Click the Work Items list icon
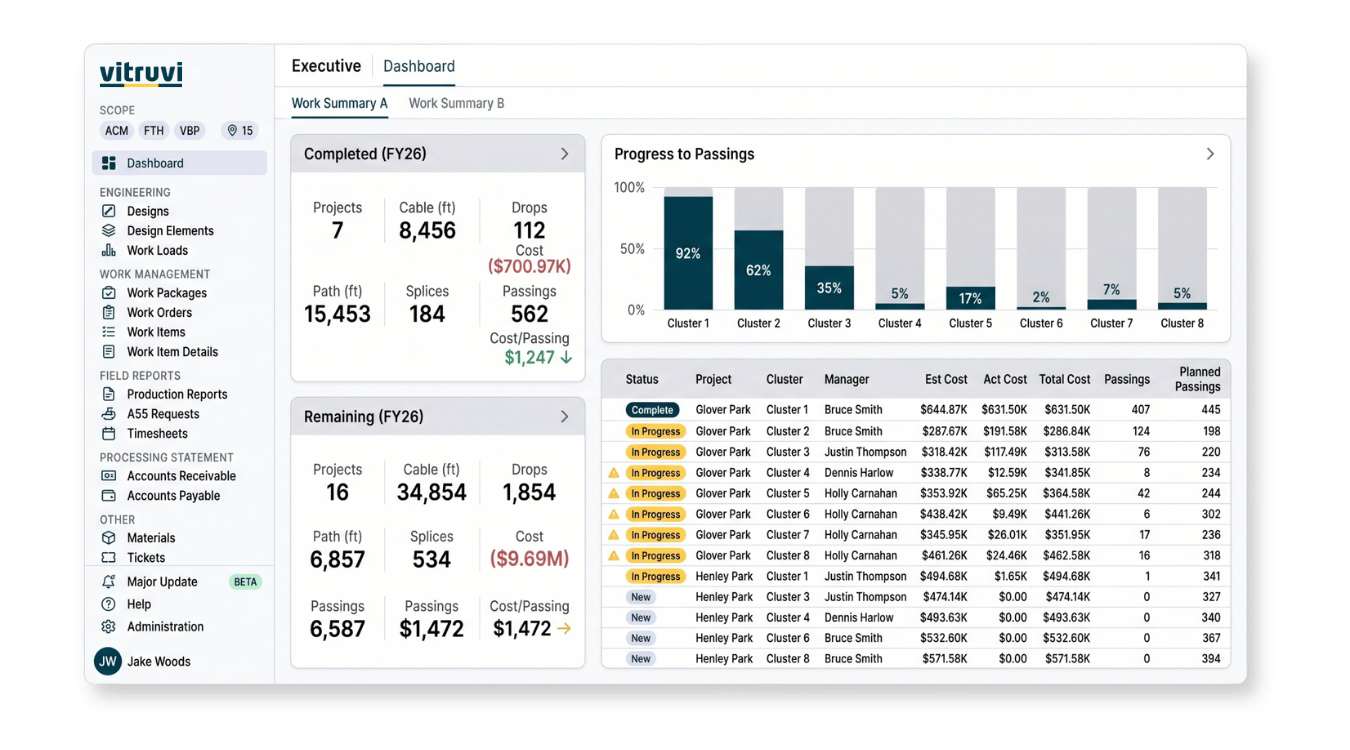 coord(109,332)
